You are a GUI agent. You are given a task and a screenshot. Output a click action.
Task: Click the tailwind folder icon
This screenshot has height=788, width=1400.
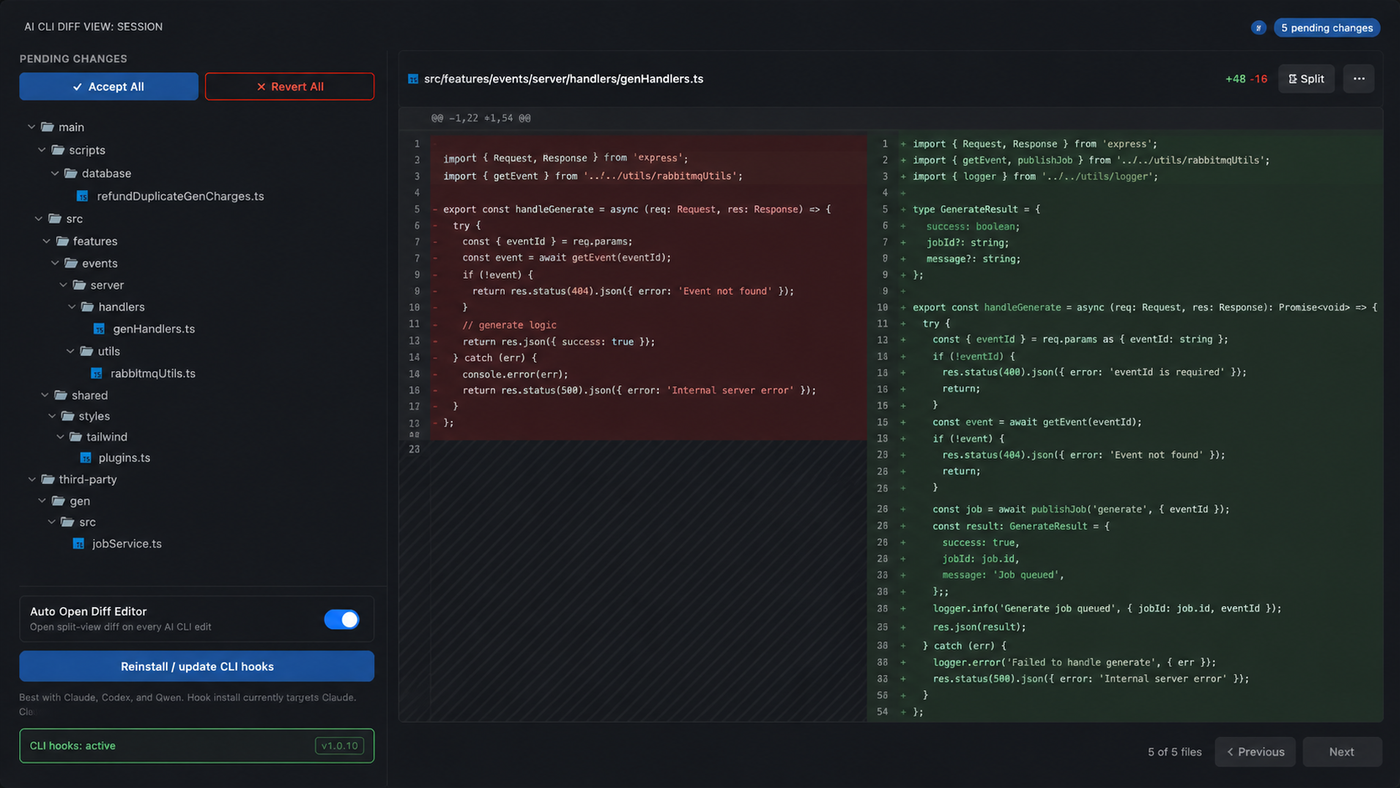click(x=75, y=437)
